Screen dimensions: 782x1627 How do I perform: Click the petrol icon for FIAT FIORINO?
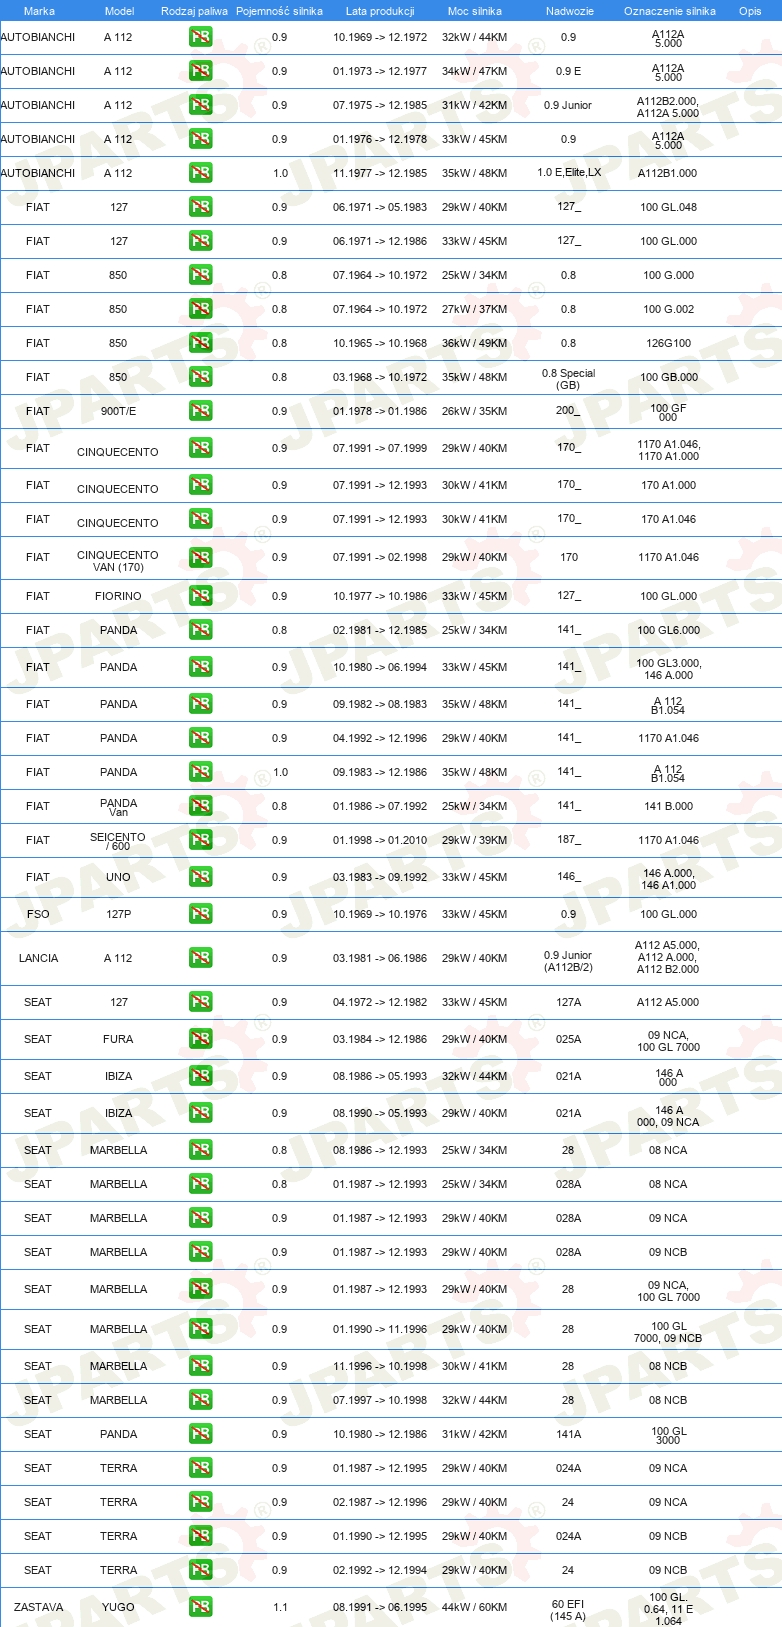pos(200,596)
